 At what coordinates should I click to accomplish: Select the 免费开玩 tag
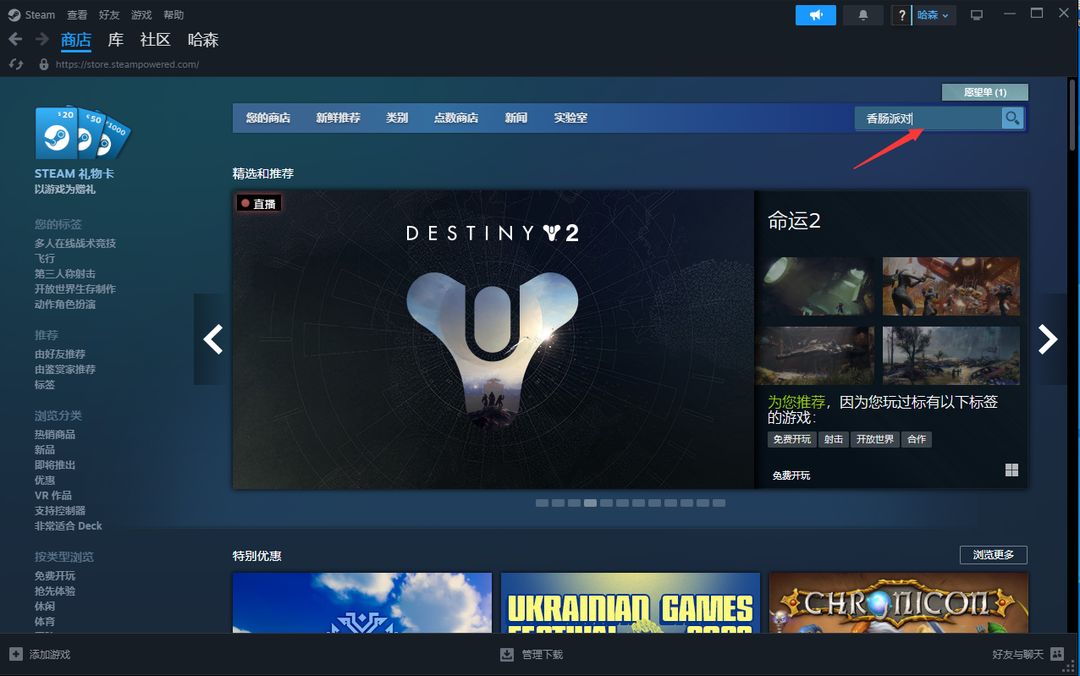(791, 439)
